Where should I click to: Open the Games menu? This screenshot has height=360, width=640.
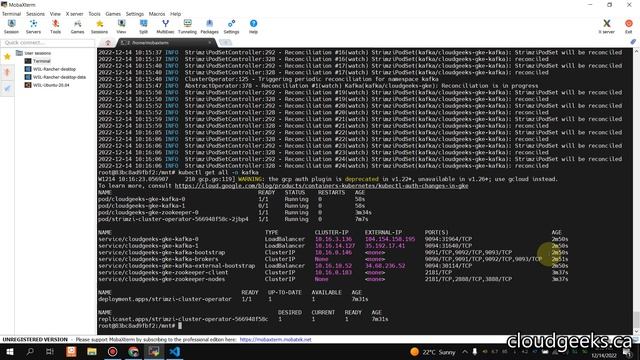(113, 14)
